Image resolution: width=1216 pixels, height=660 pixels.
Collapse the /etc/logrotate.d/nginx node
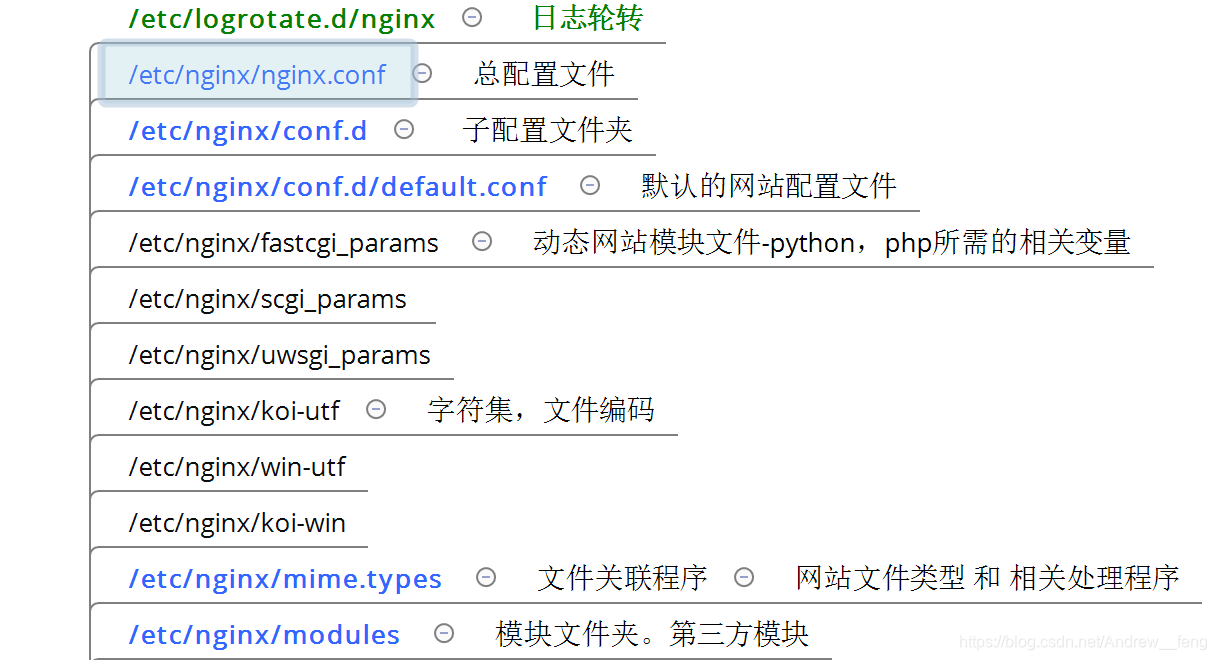(x=472, y=17)
